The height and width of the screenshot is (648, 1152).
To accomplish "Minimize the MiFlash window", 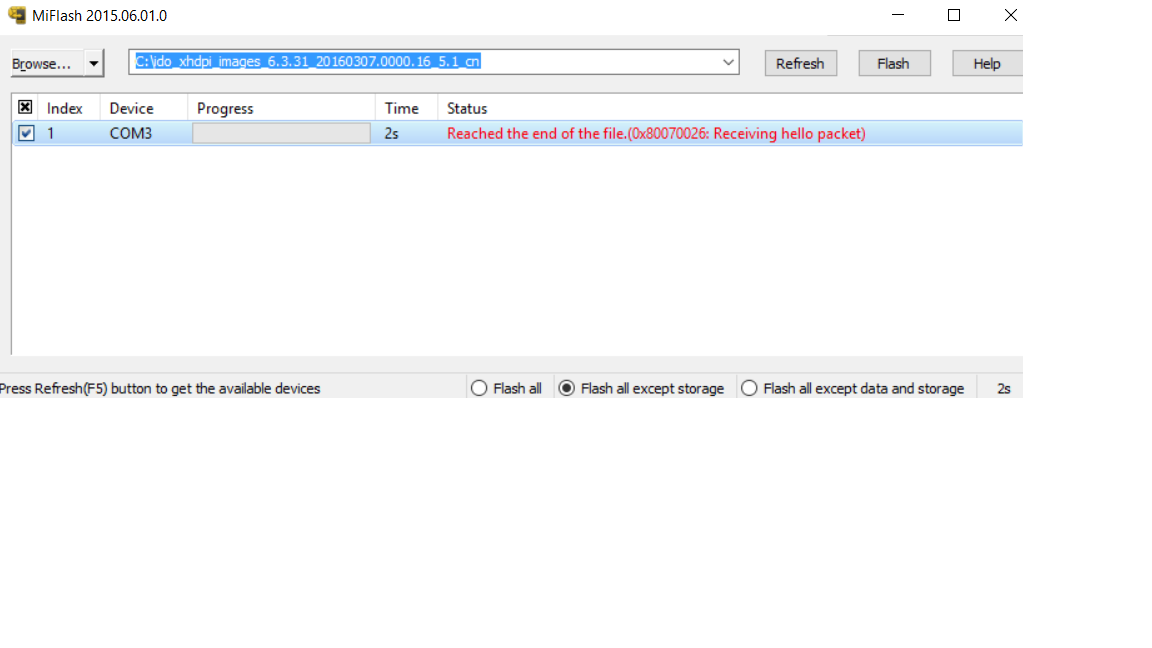I will pos(898,15).
